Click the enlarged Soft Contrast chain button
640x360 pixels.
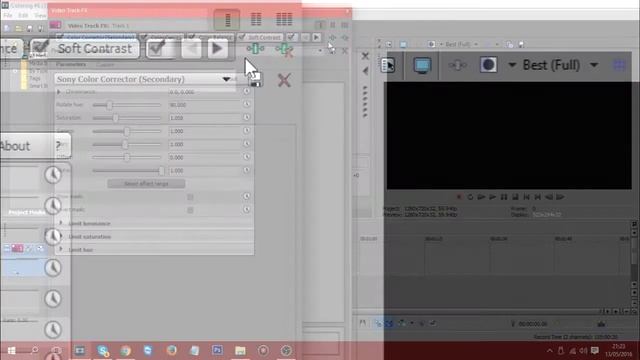(x=86, y=49)
